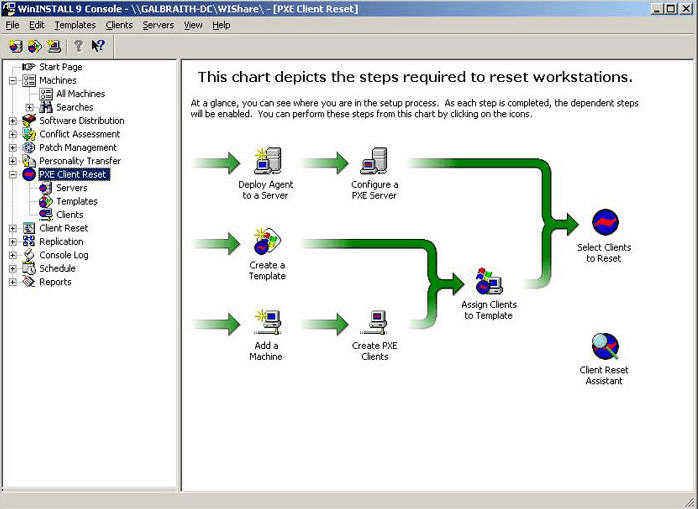This screenshot has height=509, width=698.
Task: Click the first toolbar icon with red-blue sphere
Action: [16, 46]
